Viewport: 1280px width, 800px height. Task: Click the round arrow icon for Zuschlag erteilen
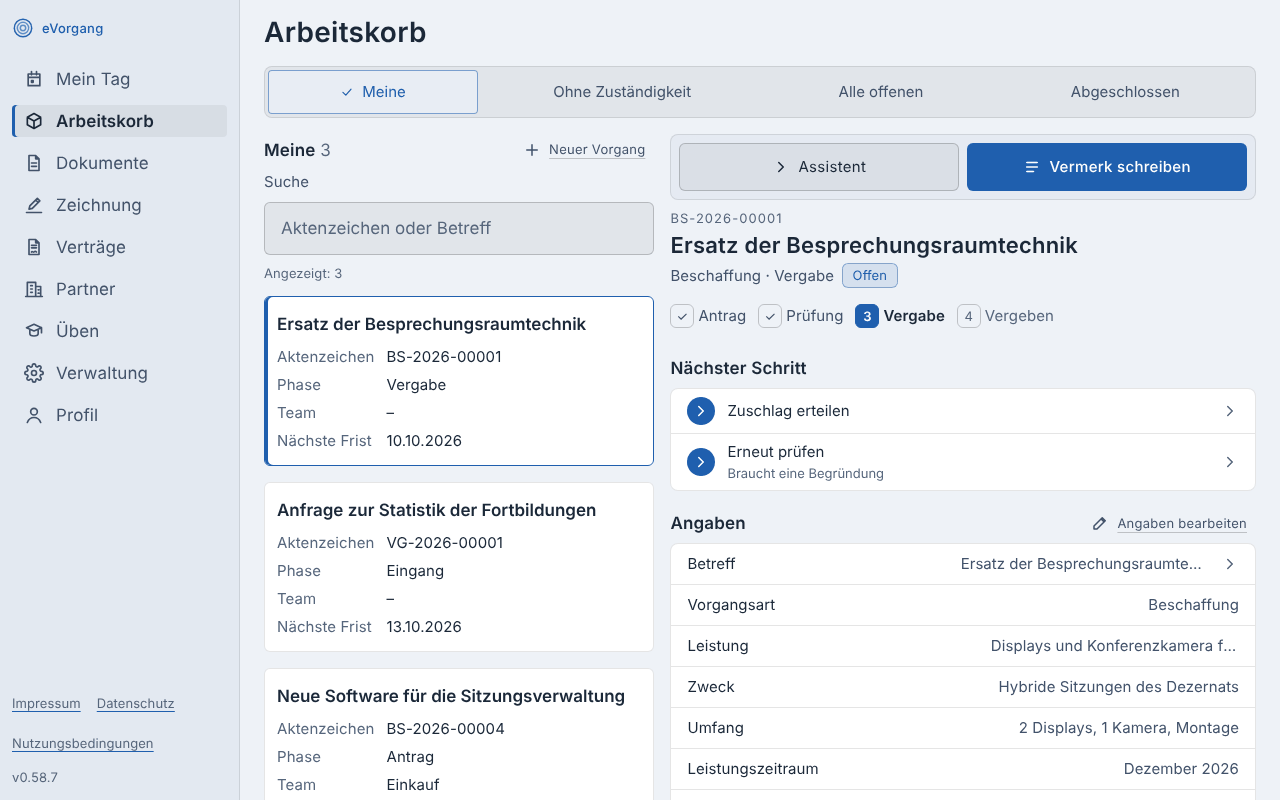[701, 411]
